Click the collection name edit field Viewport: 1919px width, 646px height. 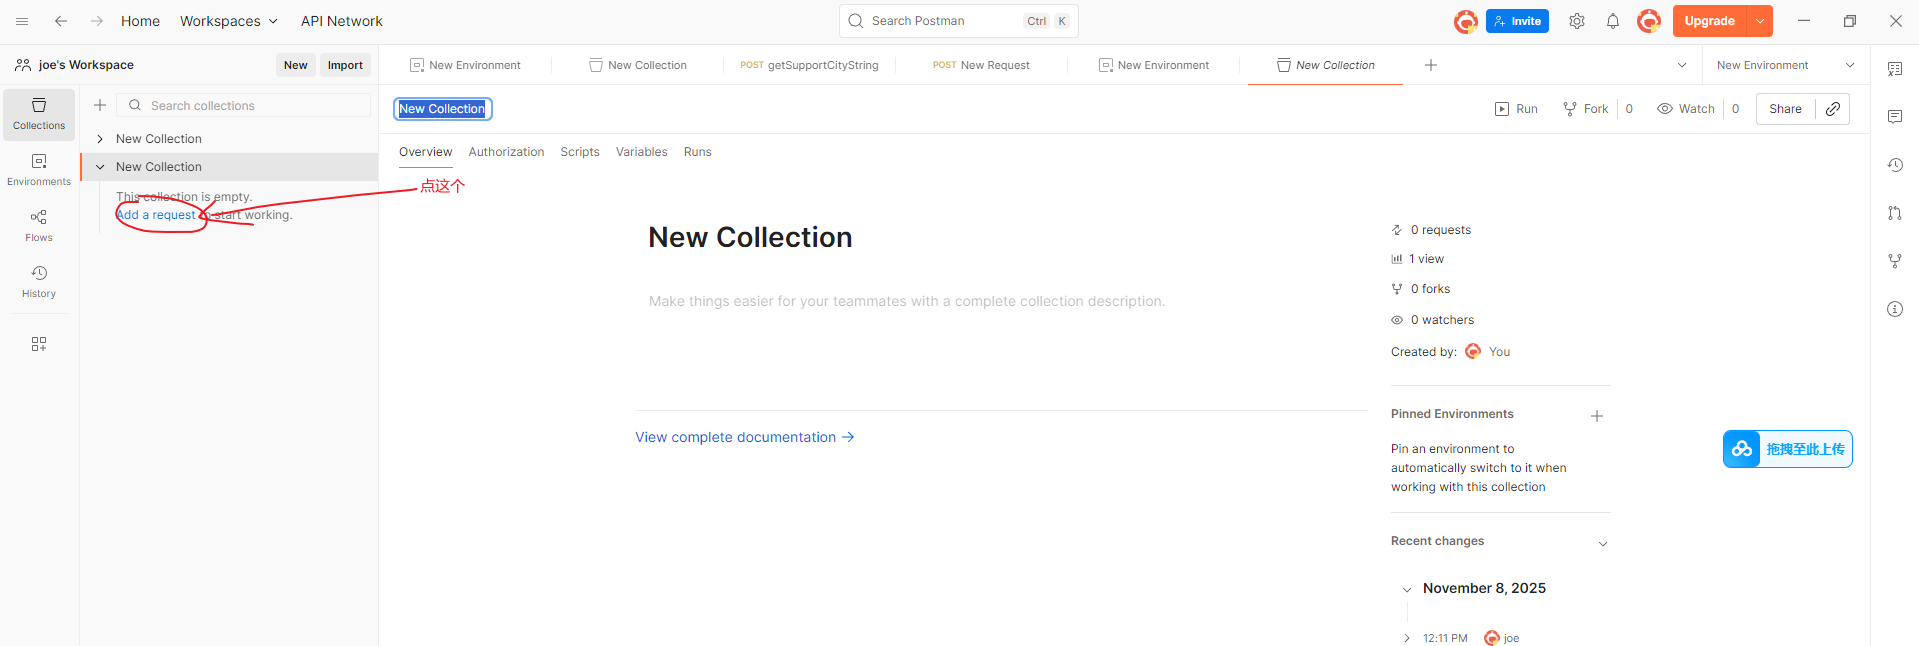pyautogui.click(x=442, y=109)
